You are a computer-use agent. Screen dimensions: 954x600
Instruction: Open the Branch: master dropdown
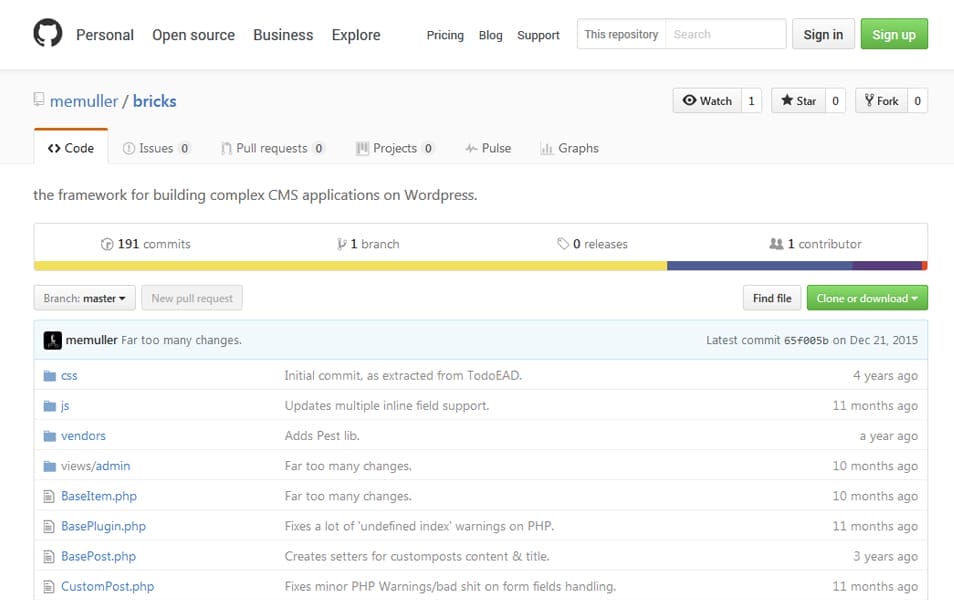pos(85,298)
